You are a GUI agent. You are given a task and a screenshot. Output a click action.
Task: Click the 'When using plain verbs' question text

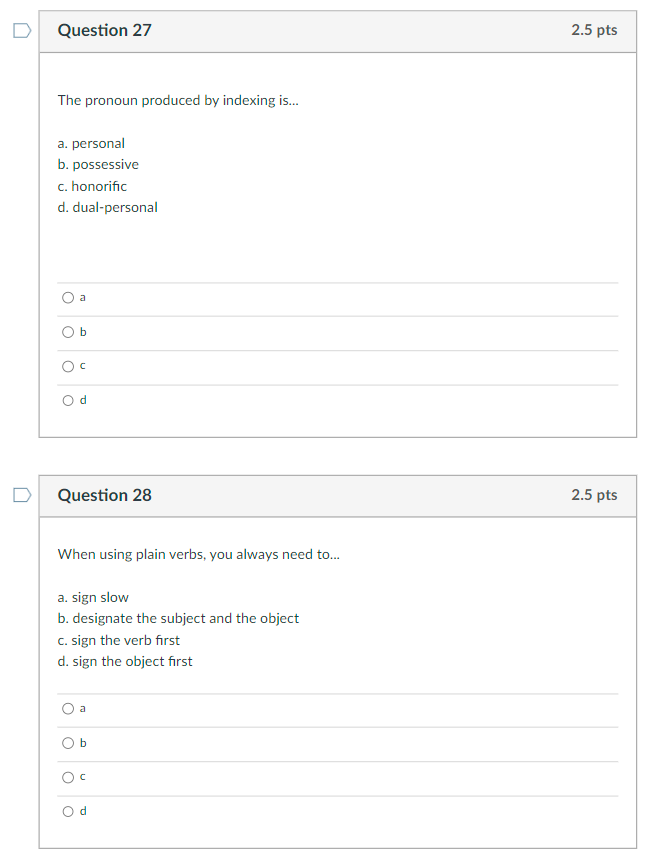pos(198,554)
